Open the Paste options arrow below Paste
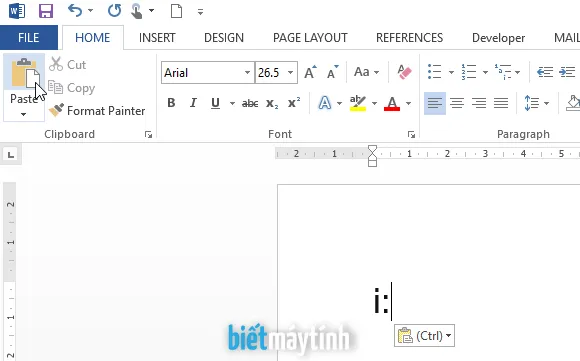The width and height of the screenshot is (580, 361). pos(23,114)
